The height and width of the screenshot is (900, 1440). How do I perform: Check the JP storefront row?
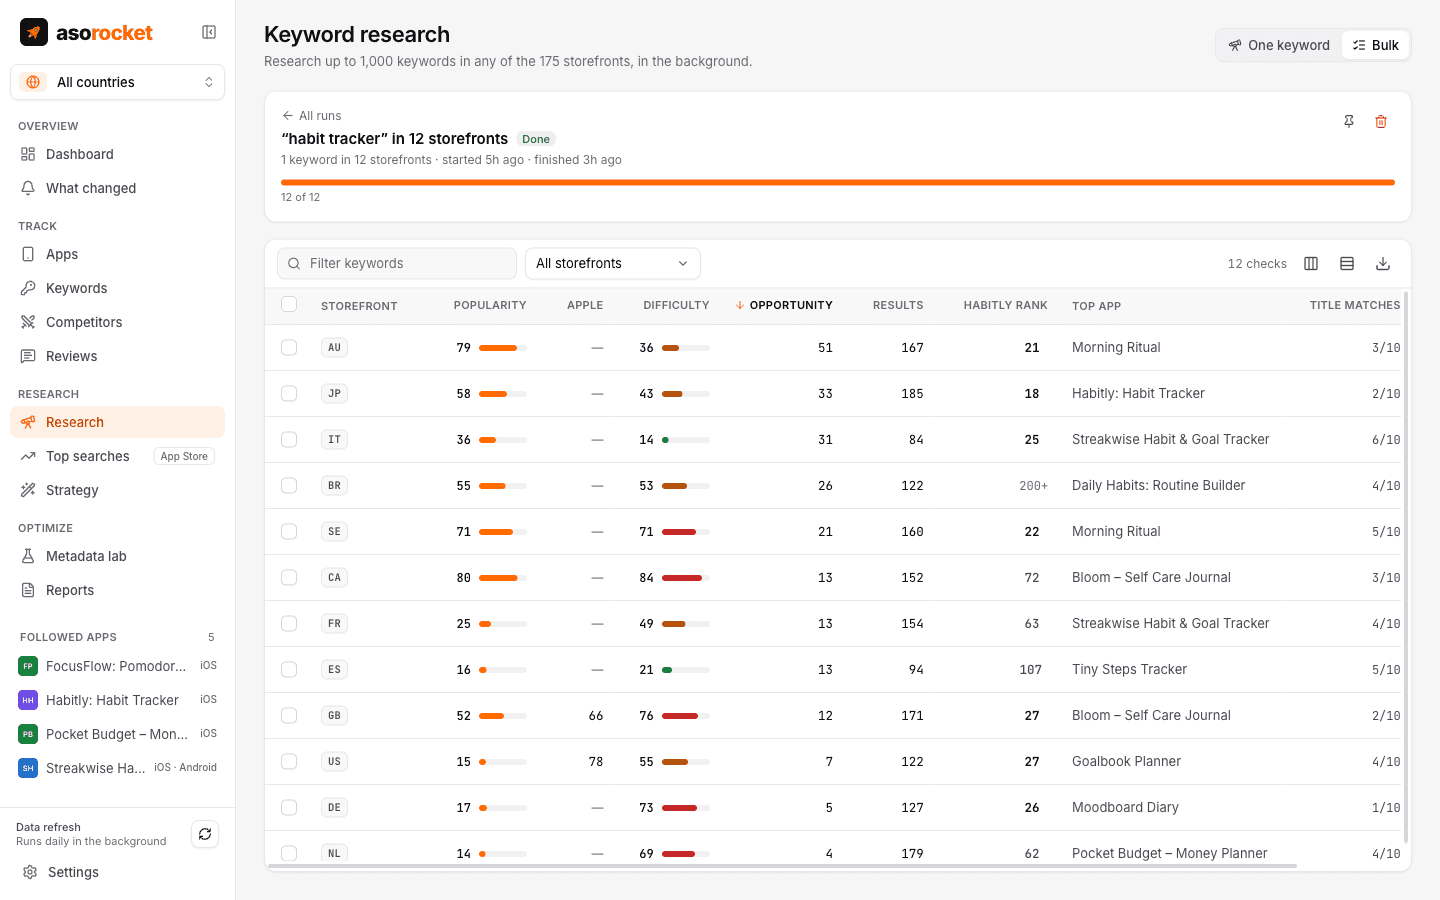tap(289, 393)
